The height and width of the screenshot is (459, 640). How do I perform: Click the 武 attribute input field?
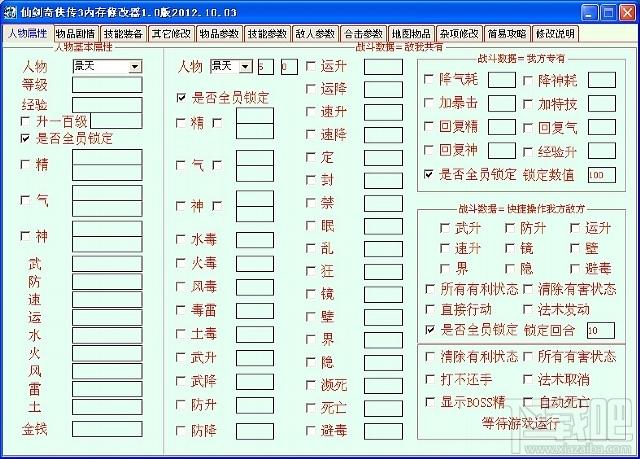(107, 264)
